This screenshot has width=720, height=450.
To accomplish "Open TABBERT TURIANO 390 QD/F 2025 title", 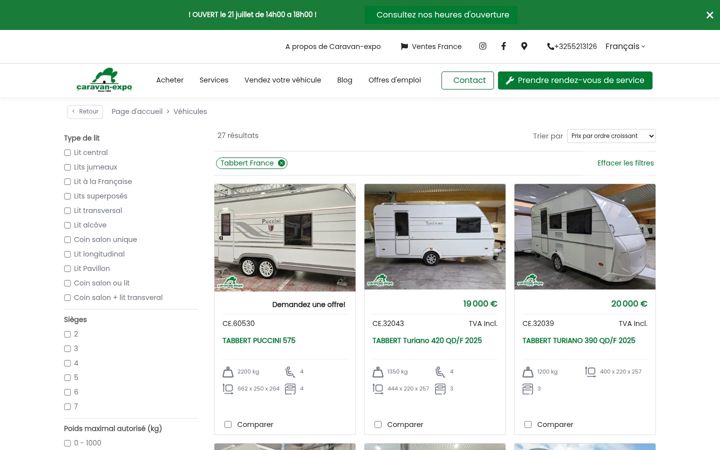I will pyautogui.click(x=579, y=340).
